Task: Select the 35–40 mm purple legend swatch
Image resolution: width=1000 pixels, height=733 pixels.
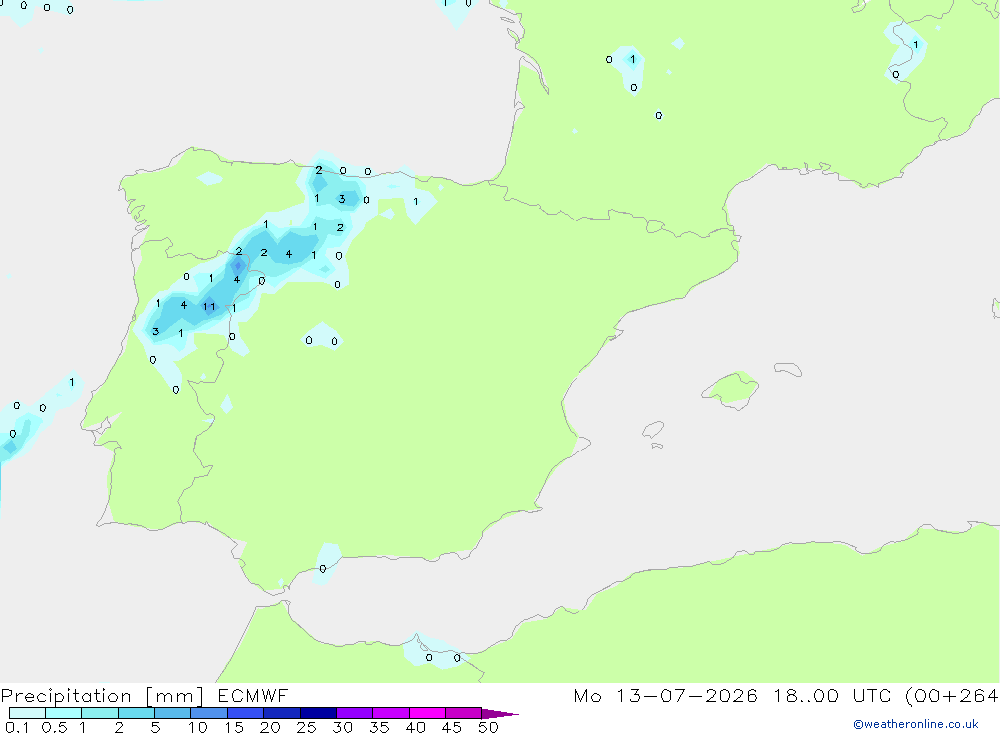Action: 390,713
